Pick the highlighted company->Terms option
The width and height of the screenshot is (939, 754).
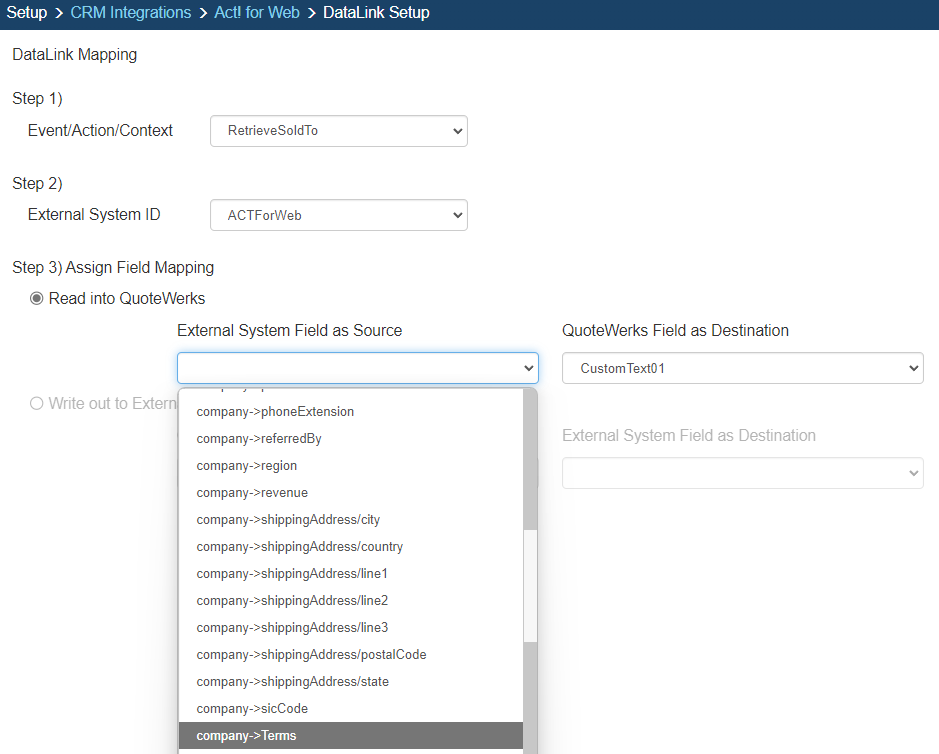(x=246, y=736)
